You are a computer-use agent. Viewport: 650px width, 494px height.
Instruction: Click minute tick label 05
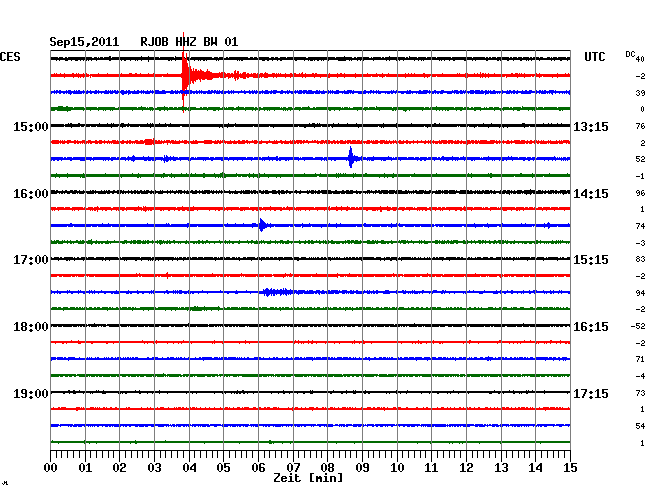pos(223,467)
